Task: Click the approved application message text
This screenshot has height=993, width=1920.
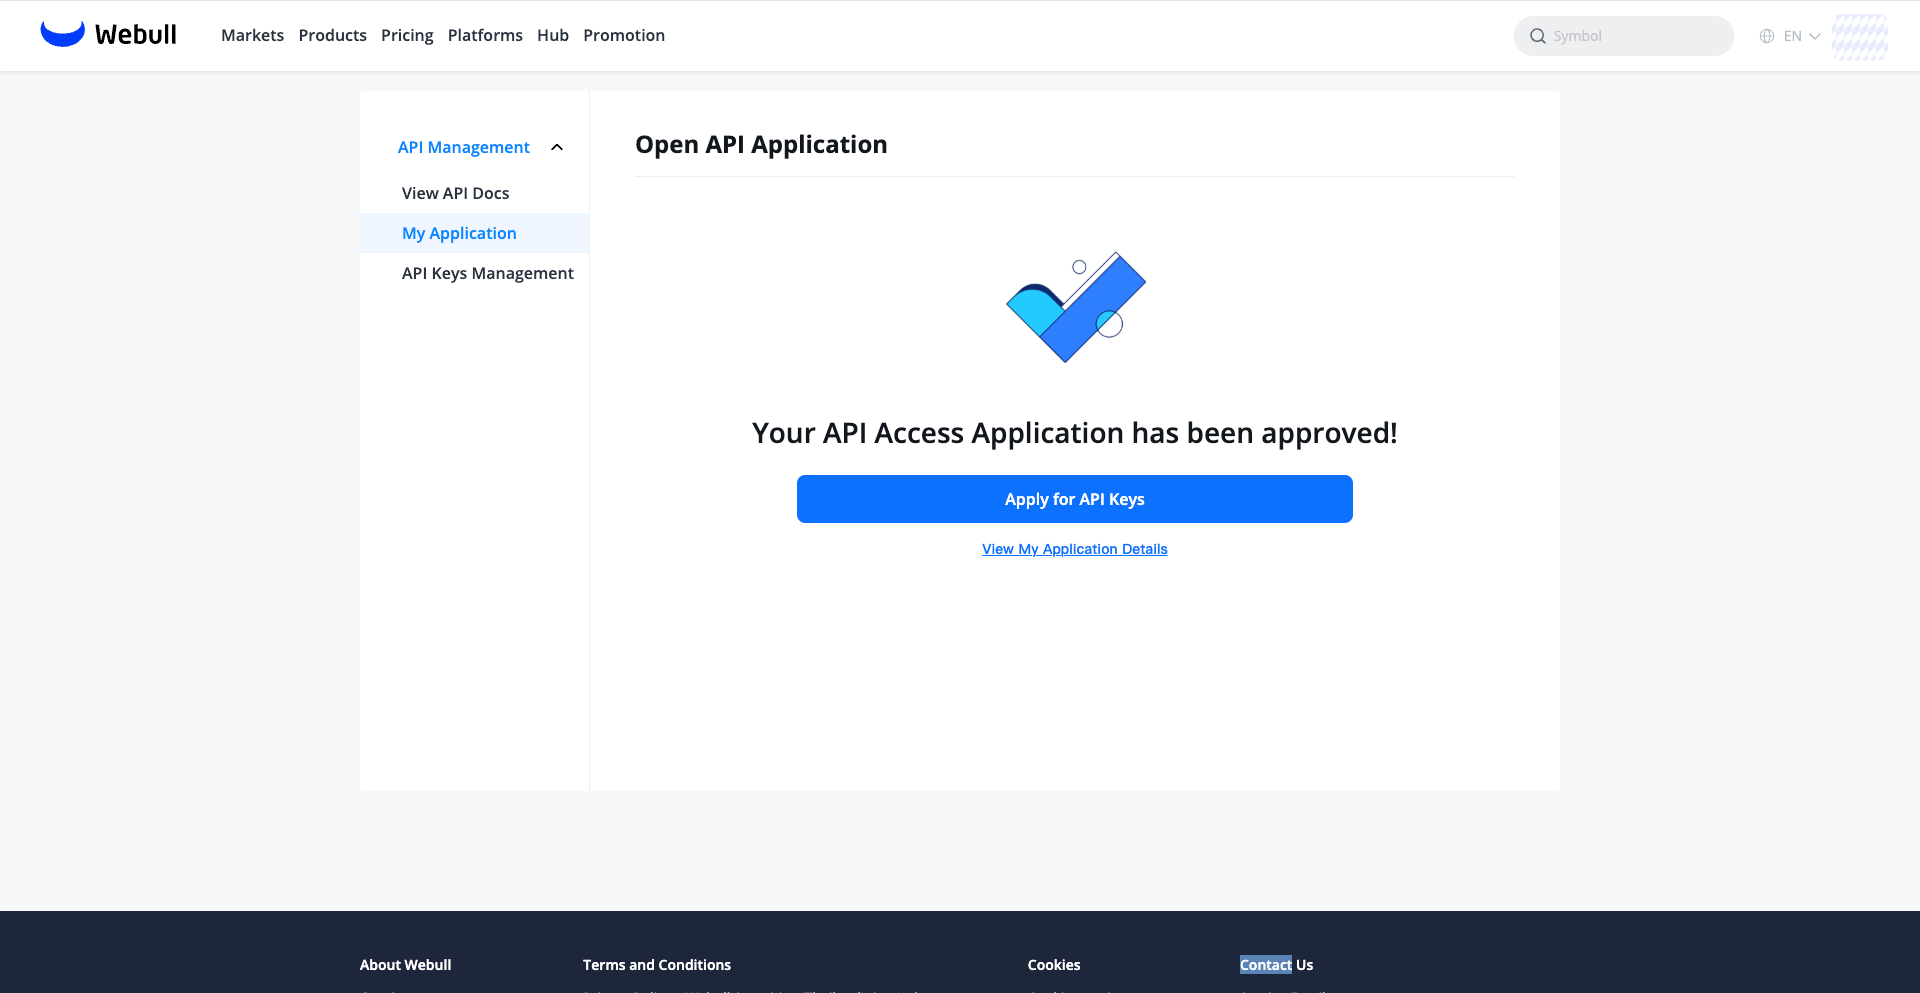Action: point(1075,433)
